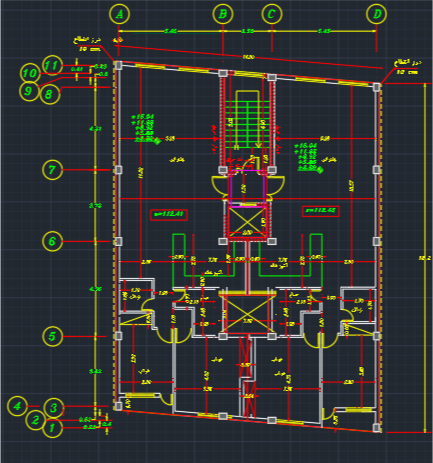
Task: Select the right red area label 112.42
Action: click(x=321, y=211)
